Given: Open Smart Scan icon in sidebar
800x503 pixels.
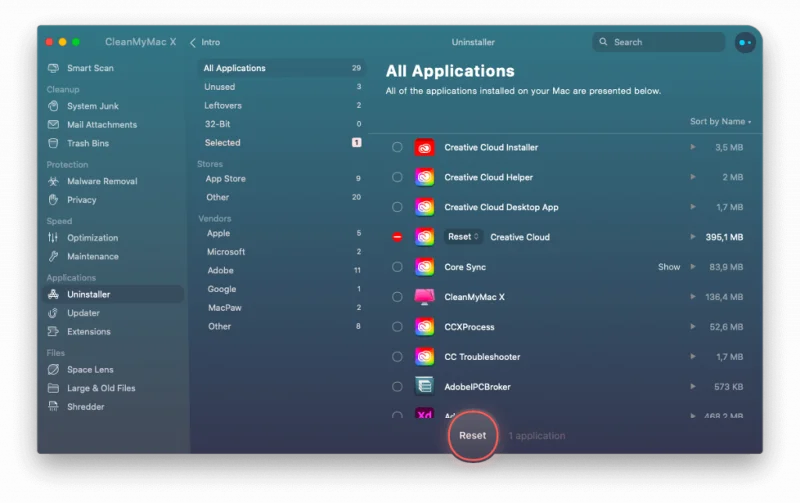Looking at the screenshot, I should tap(53, 68).
